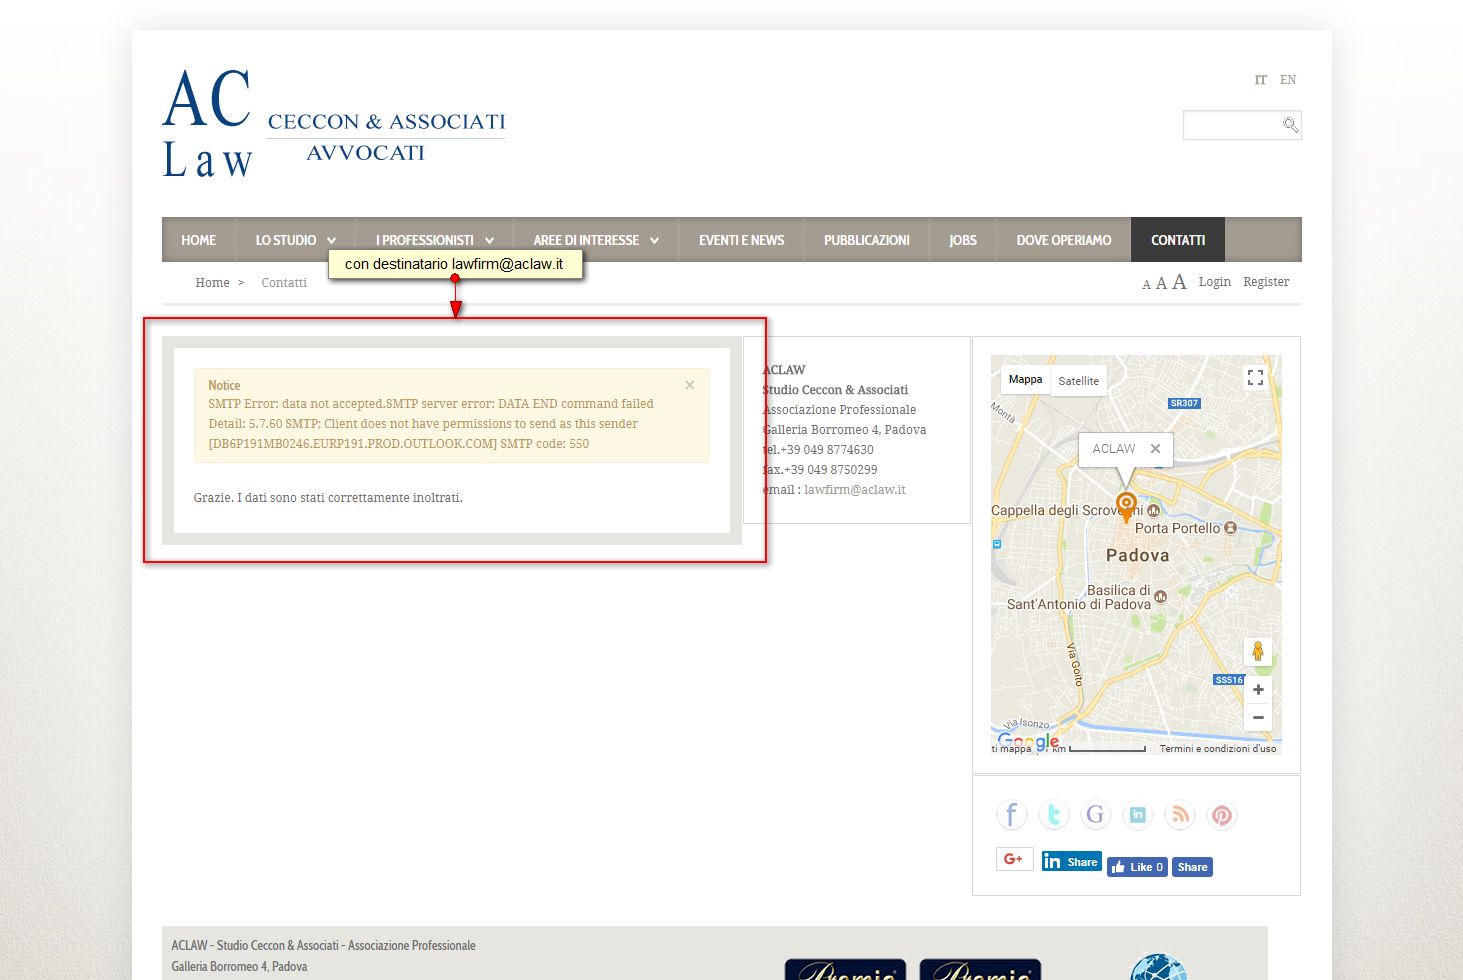Switch the map to Satellite view
Image resolution: width=1463 pixels, height=980 pixels.
click(x=1078, y=381)
